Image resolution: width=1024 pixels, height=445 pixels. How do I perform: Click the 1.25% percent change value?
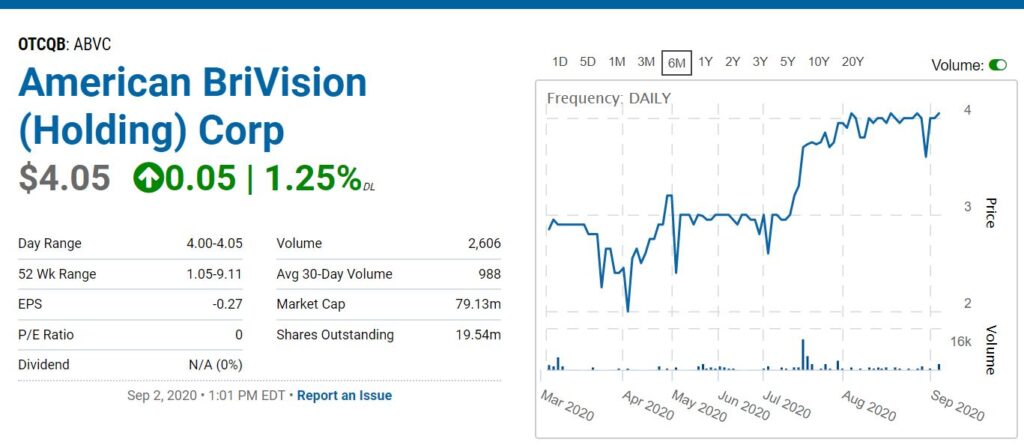pyautogui.click(x=313, y=178)
